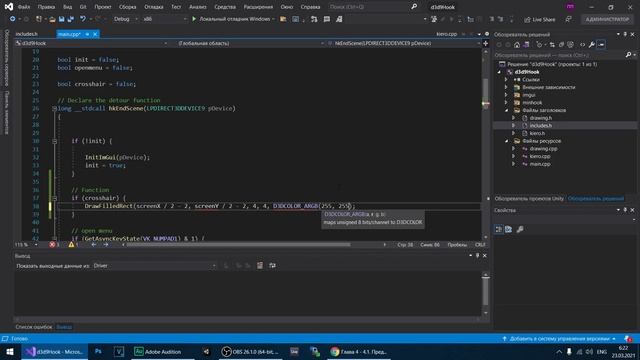640x360 pixels.
Task: Click the АДМИНИСТРАТОР badge button
Action: (607, 20)
